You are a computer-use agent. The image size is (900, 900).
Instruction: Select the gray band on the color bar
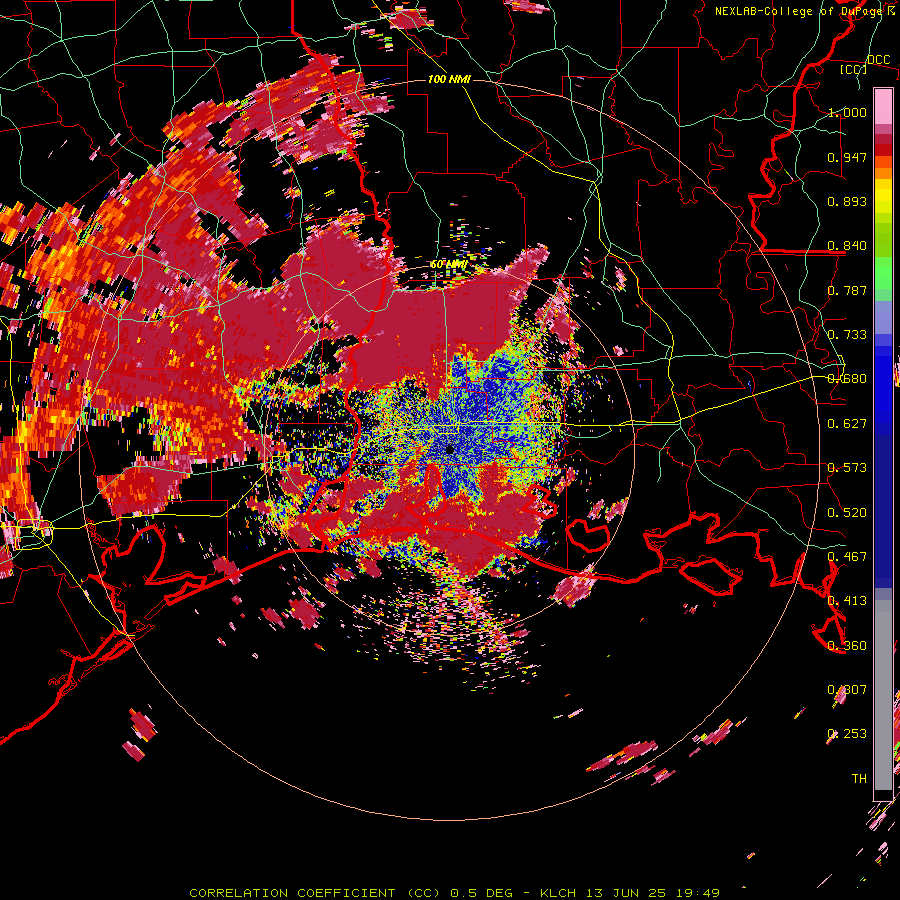(x=883, y=695)
